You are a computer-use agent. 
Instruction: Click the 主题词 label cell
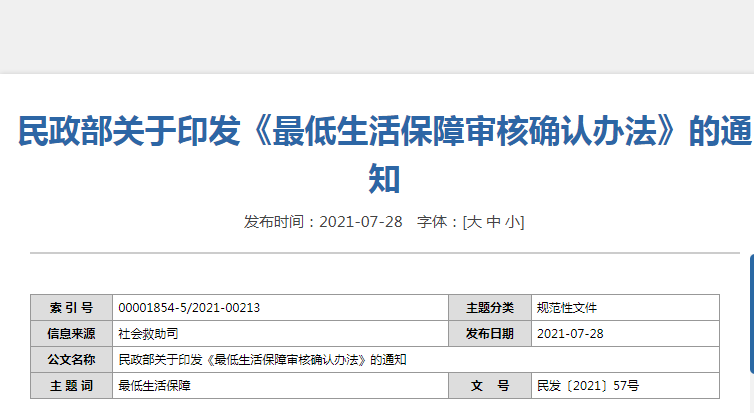(71, 386)
